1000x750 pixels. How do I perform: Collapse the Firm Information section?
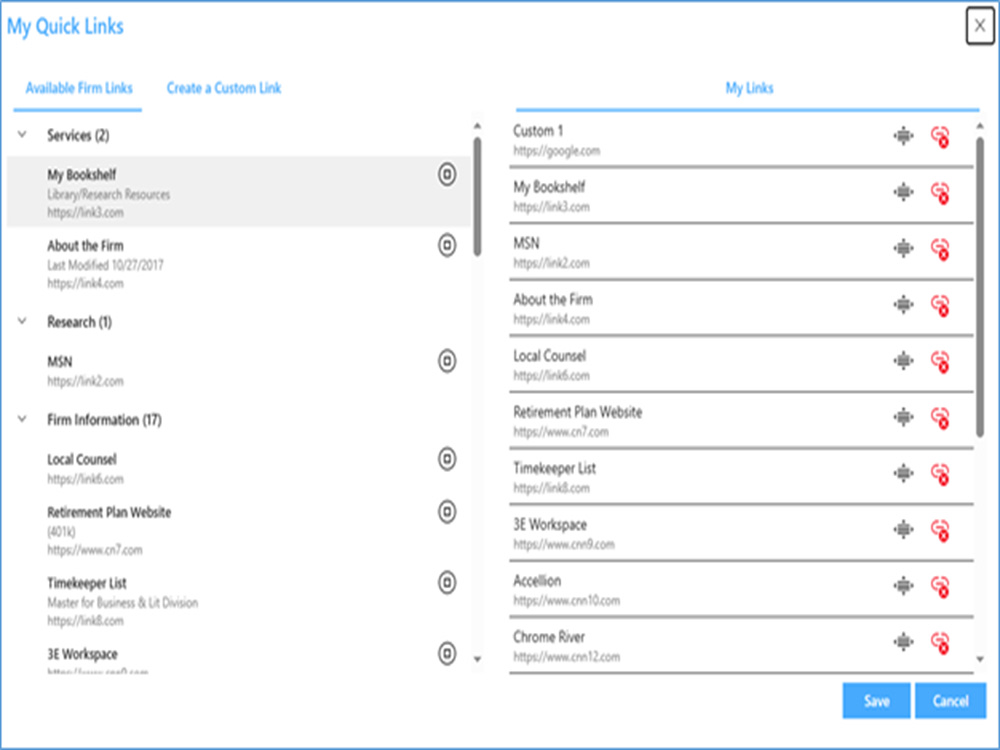coord(22,420)
